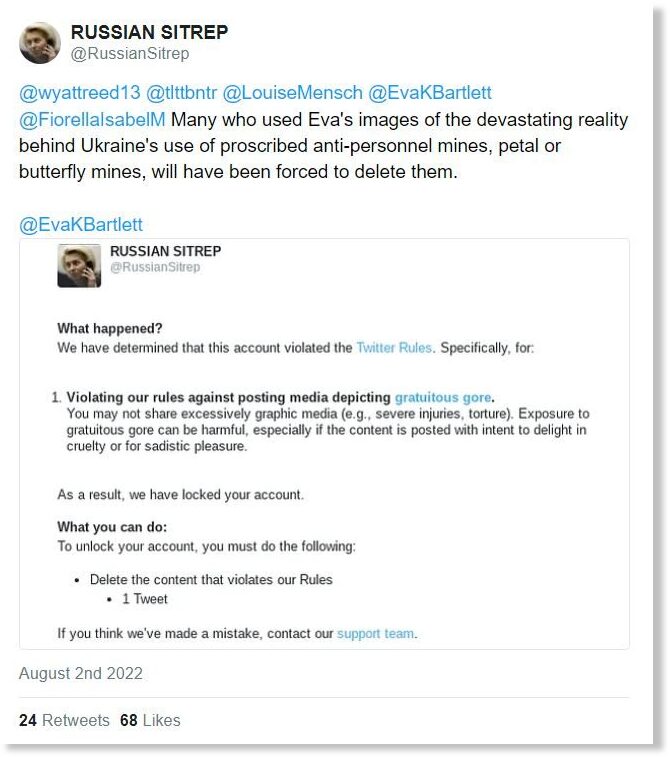
Task: Open the gratuitous gore policy link
Action: coord(443,397)
